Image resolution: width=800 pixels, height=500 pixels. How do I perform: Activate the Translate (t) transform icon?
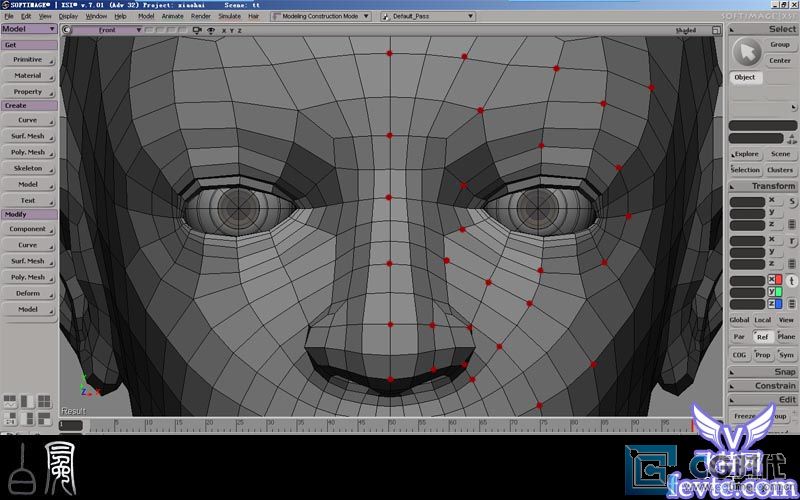(x=792, y=281)
